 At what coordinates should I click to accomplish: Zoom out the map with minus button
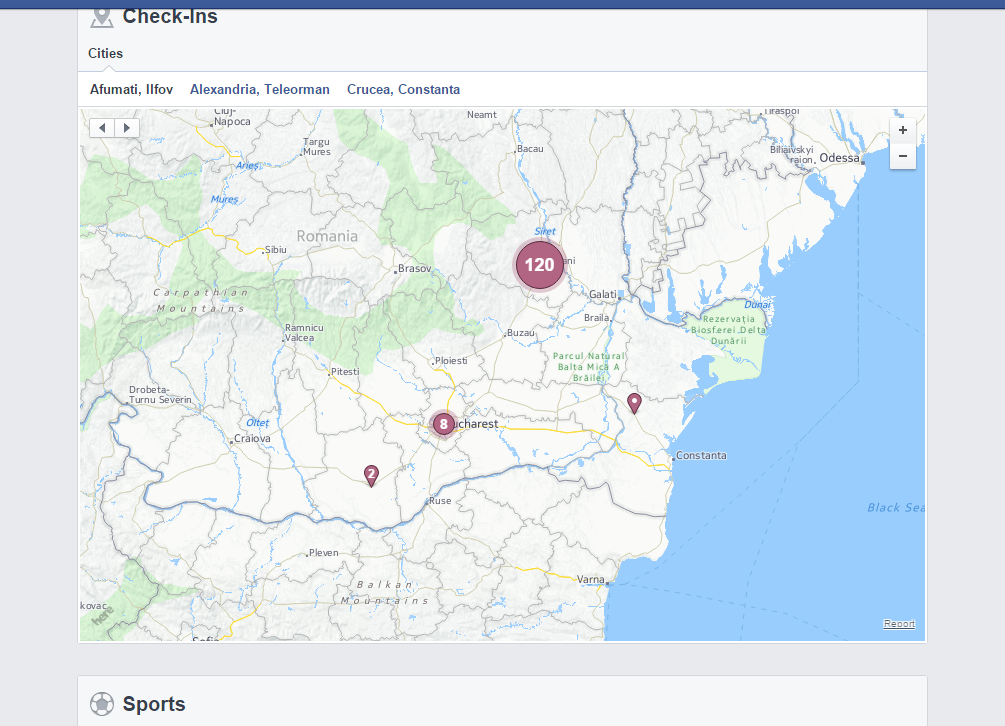pos(902,156)
